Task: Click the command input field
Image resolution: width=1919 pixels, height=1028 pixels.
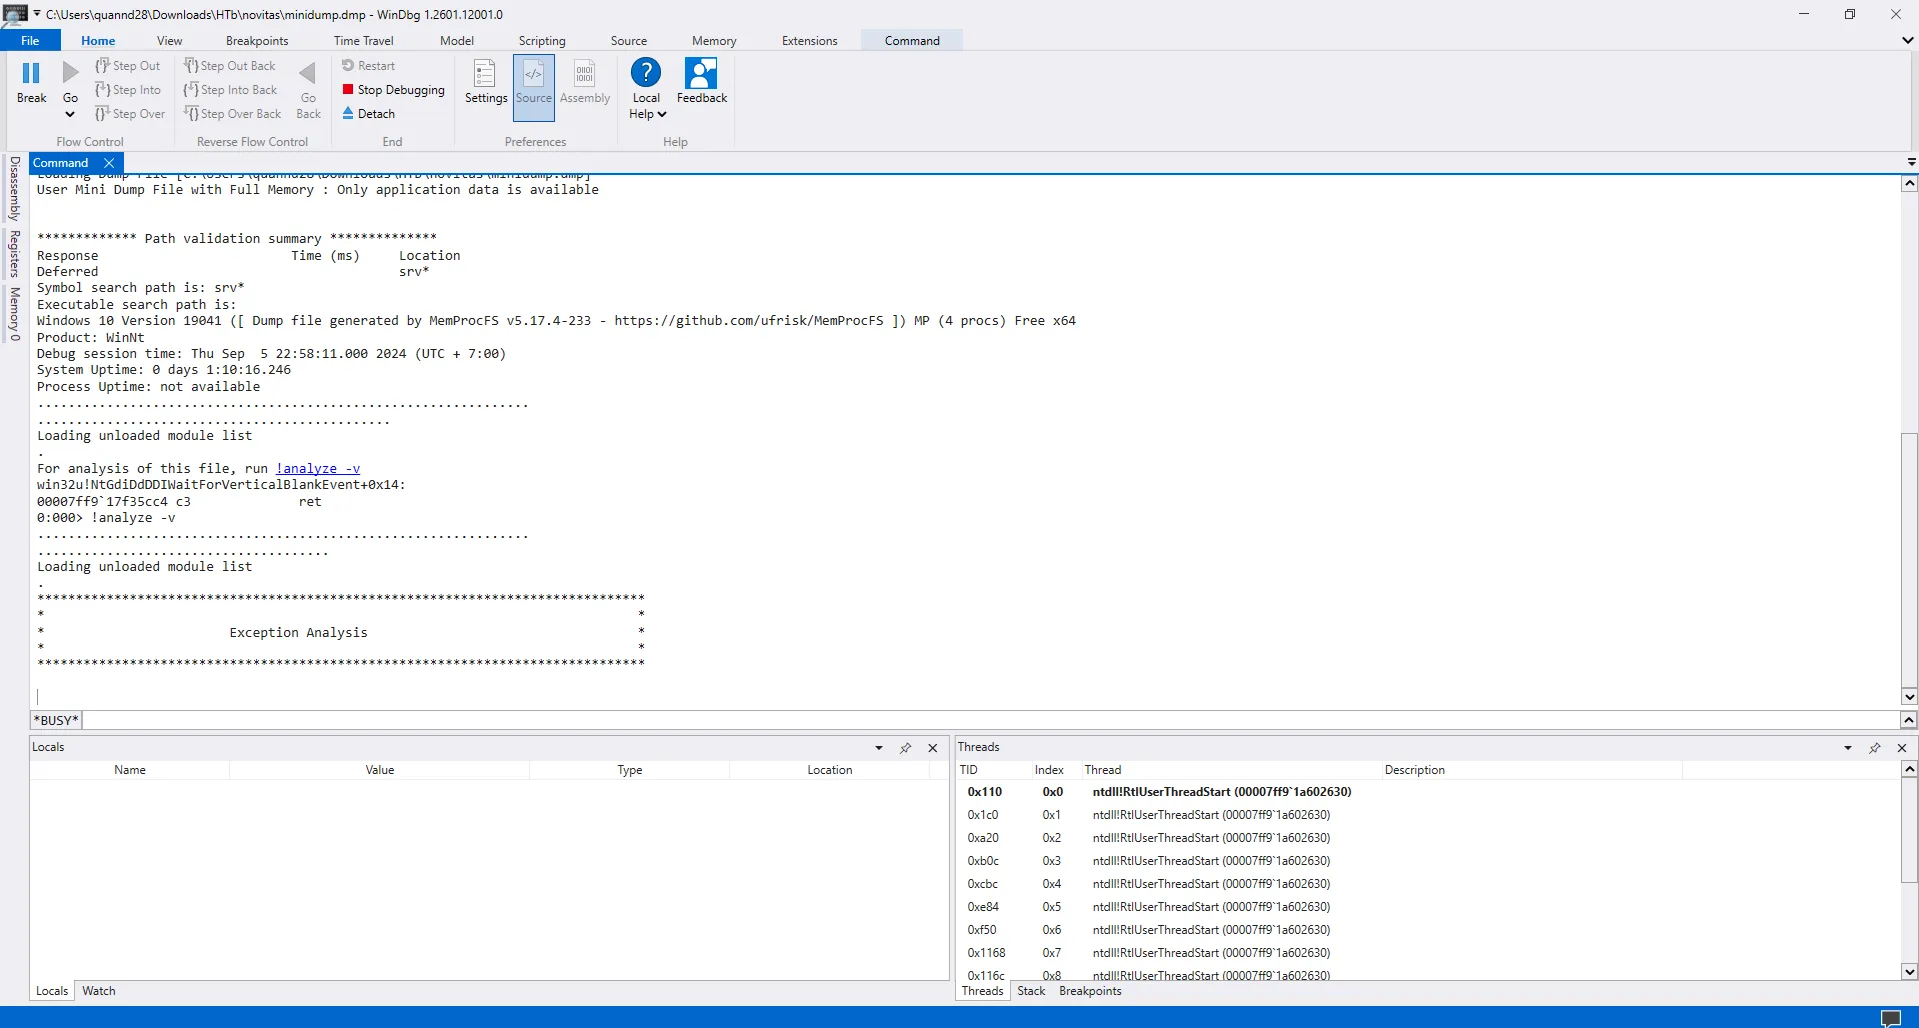Action: pyautogui.click(x=990, y=721)
